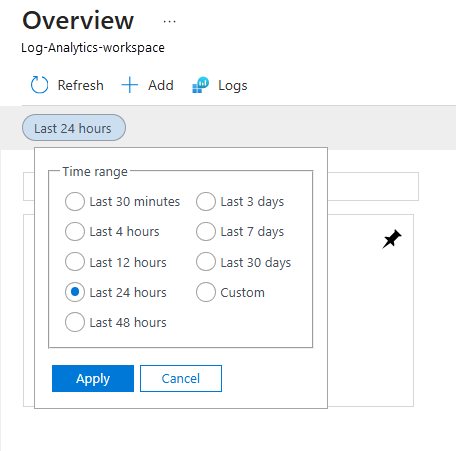Choose the Last 48 hours option

click(x=75, y=322)
